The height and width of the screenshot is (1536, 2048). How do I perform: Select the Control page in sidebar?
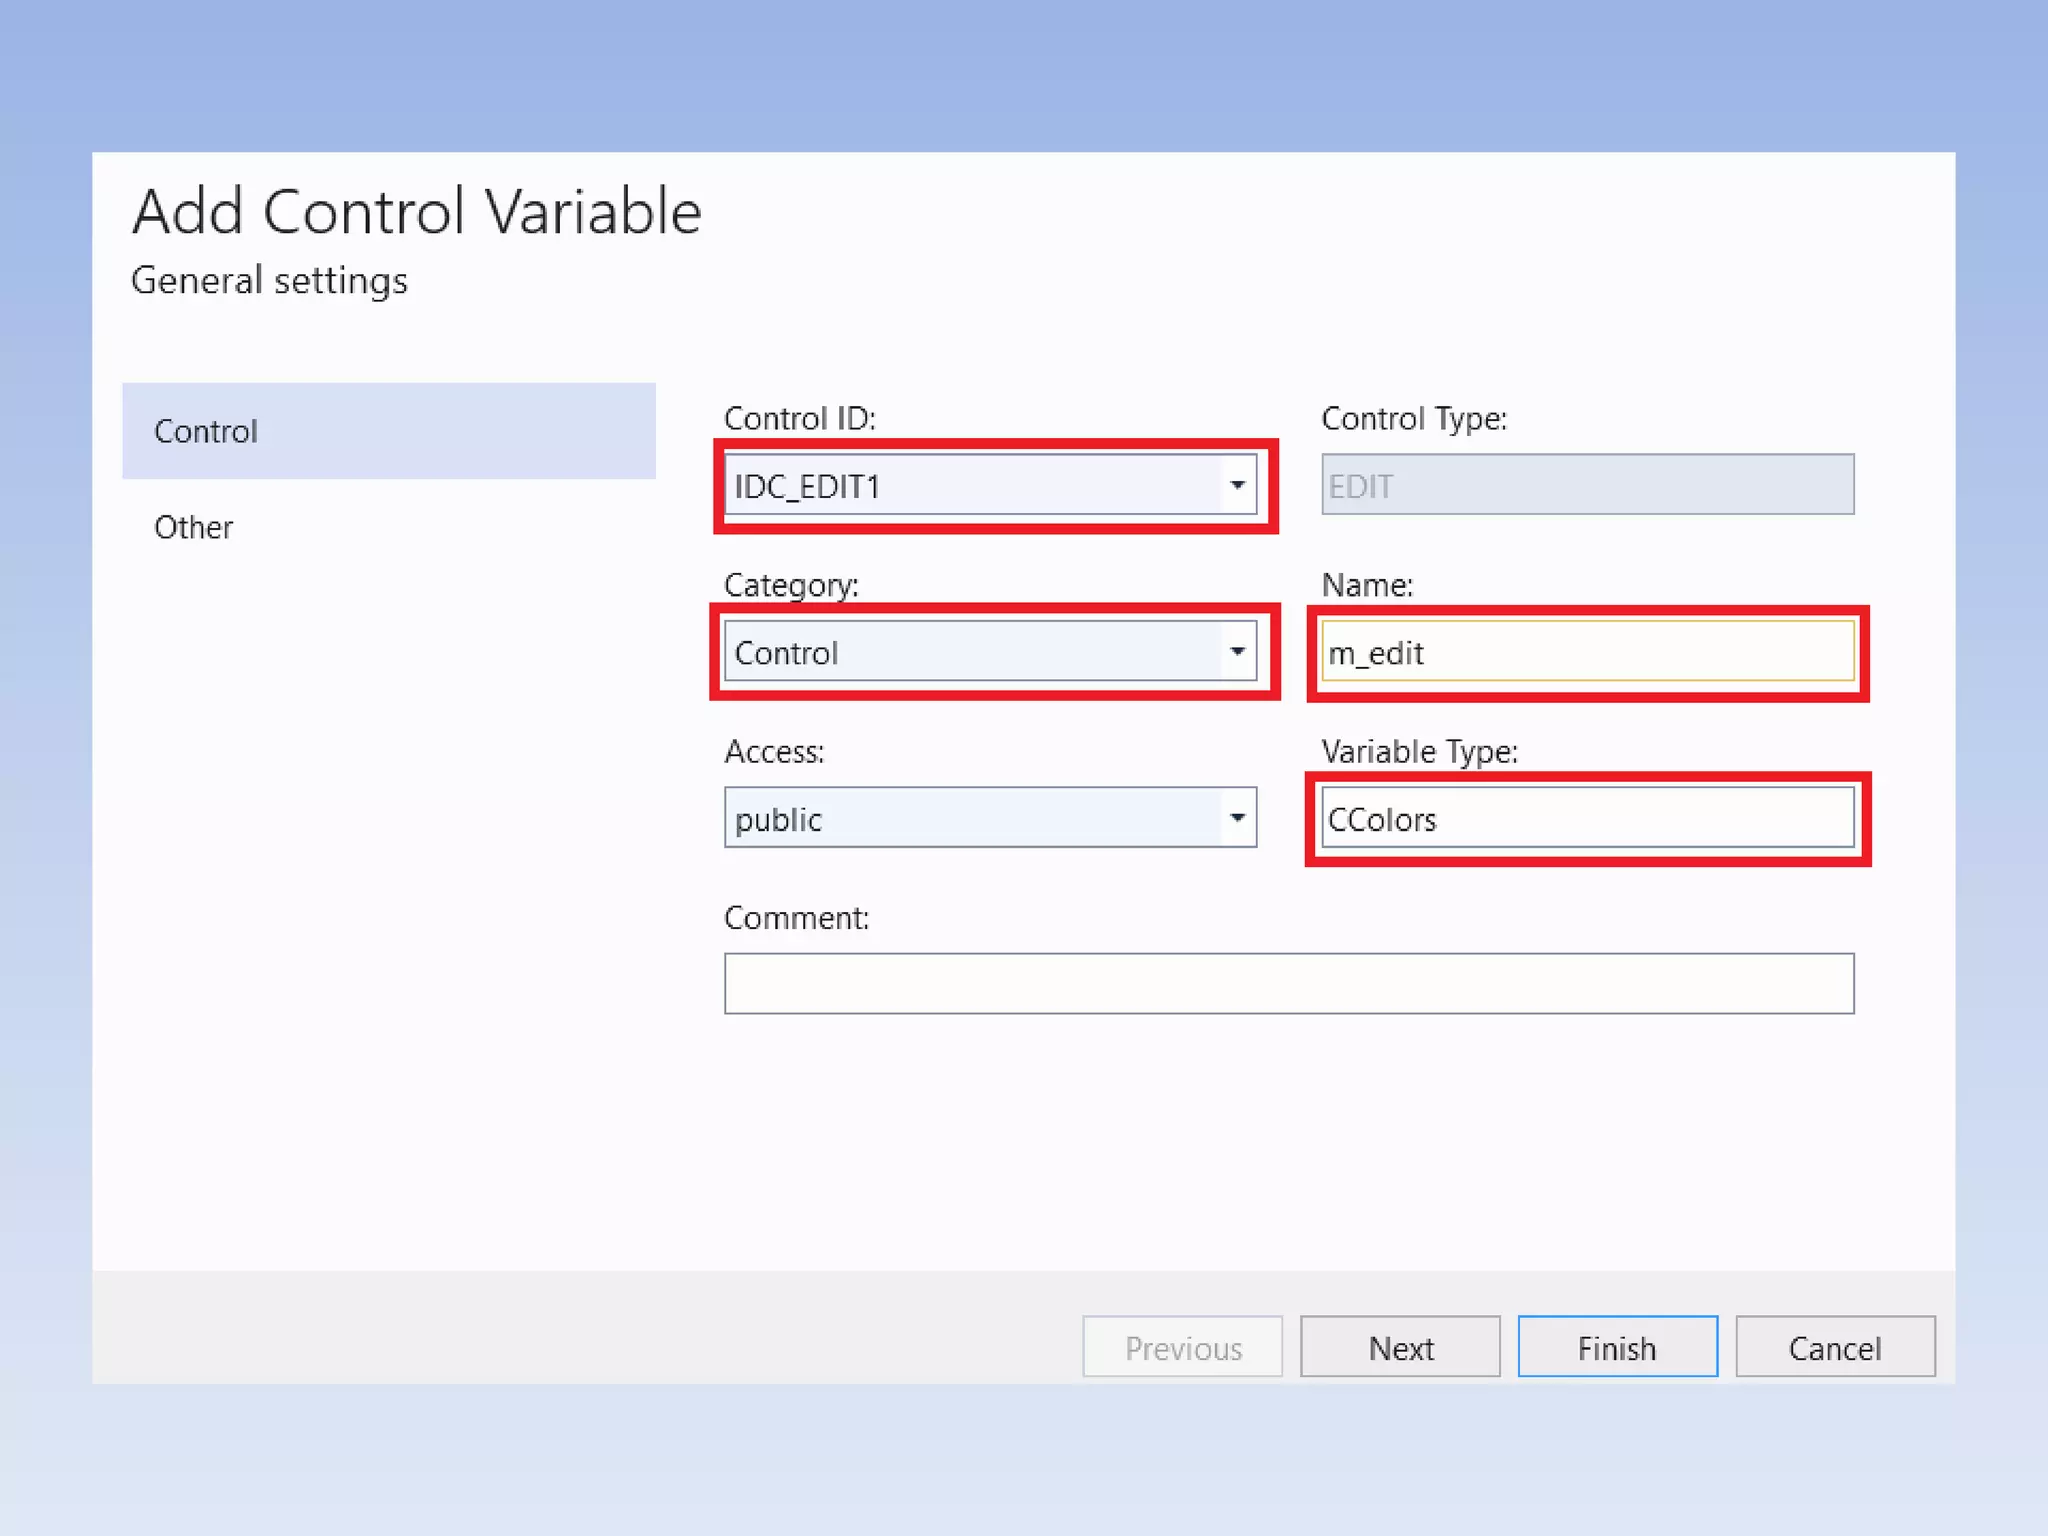(388, 431)
